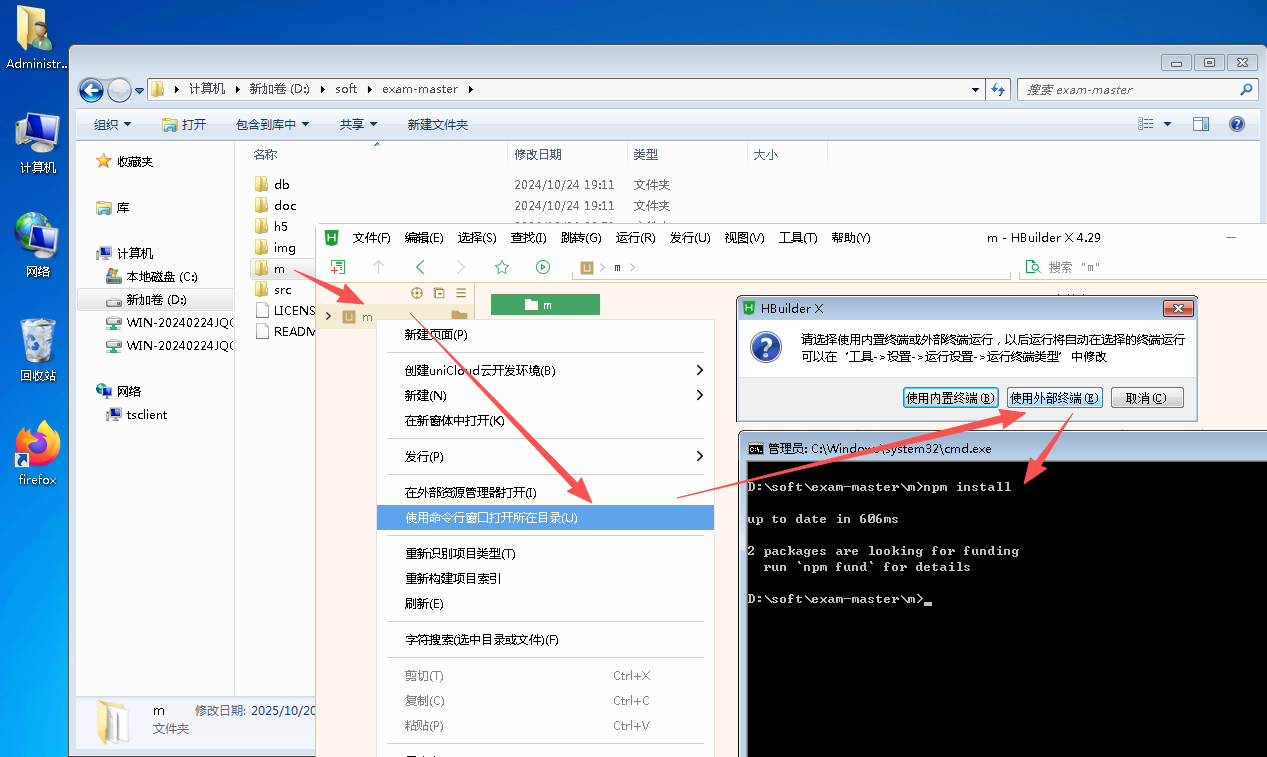This screenshot has height=757, width=1267.
Task: Expand the 新建(N) submenu arrow
Action: (x=699, y=395)
